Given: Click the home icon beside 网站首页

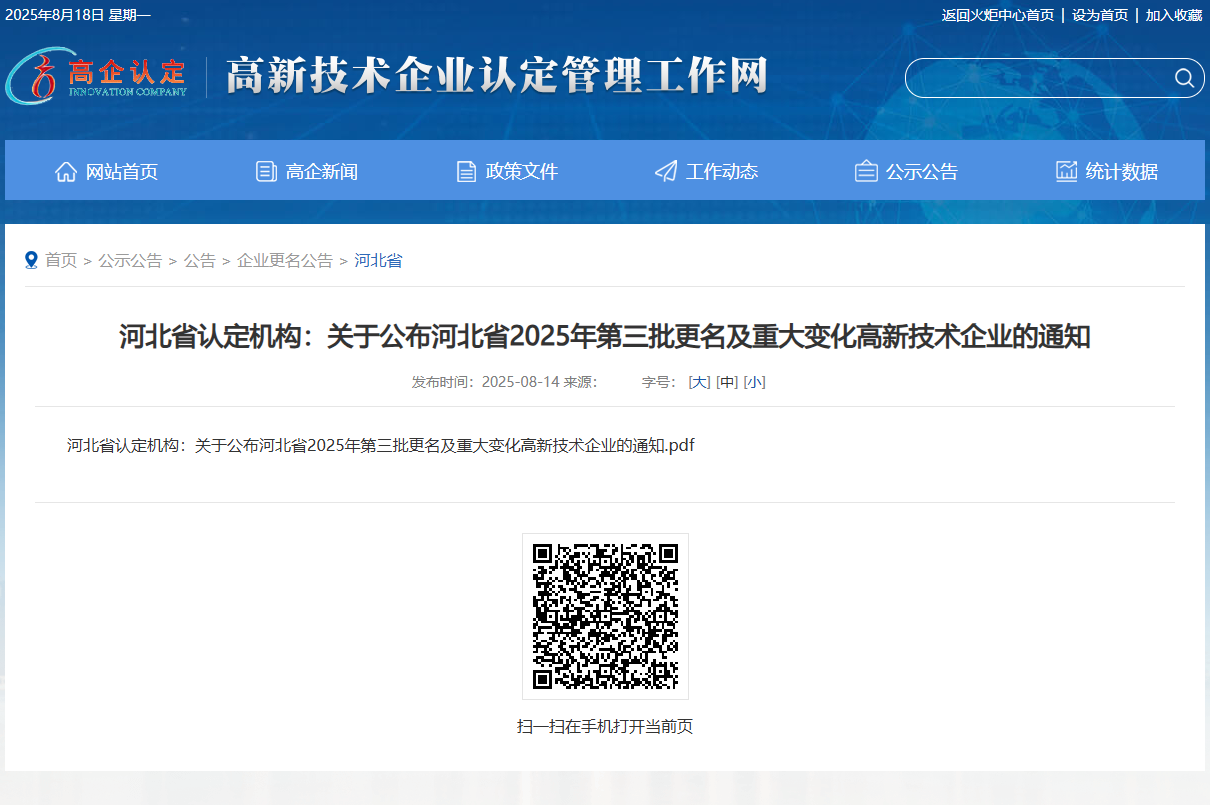Looking at the screenshot, I should point(66,171).
